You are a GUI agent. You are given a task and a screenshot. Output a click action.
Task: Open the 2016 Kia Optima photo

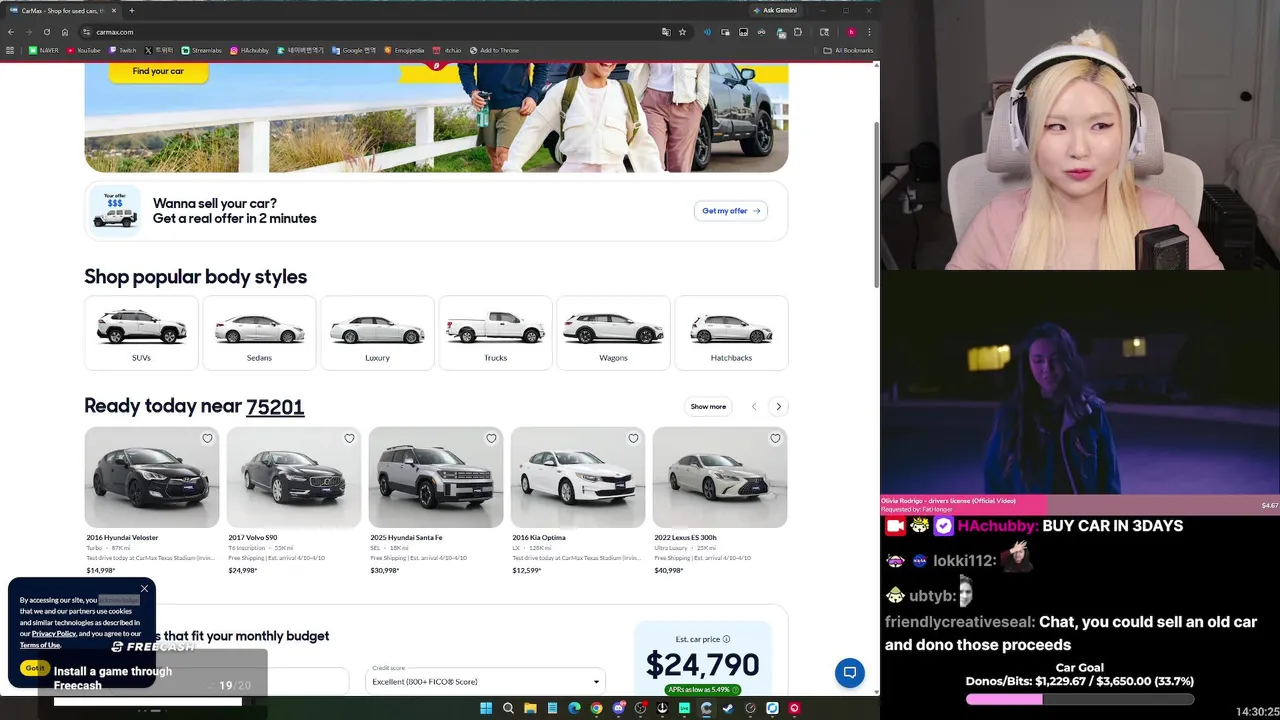pos(578,477)
